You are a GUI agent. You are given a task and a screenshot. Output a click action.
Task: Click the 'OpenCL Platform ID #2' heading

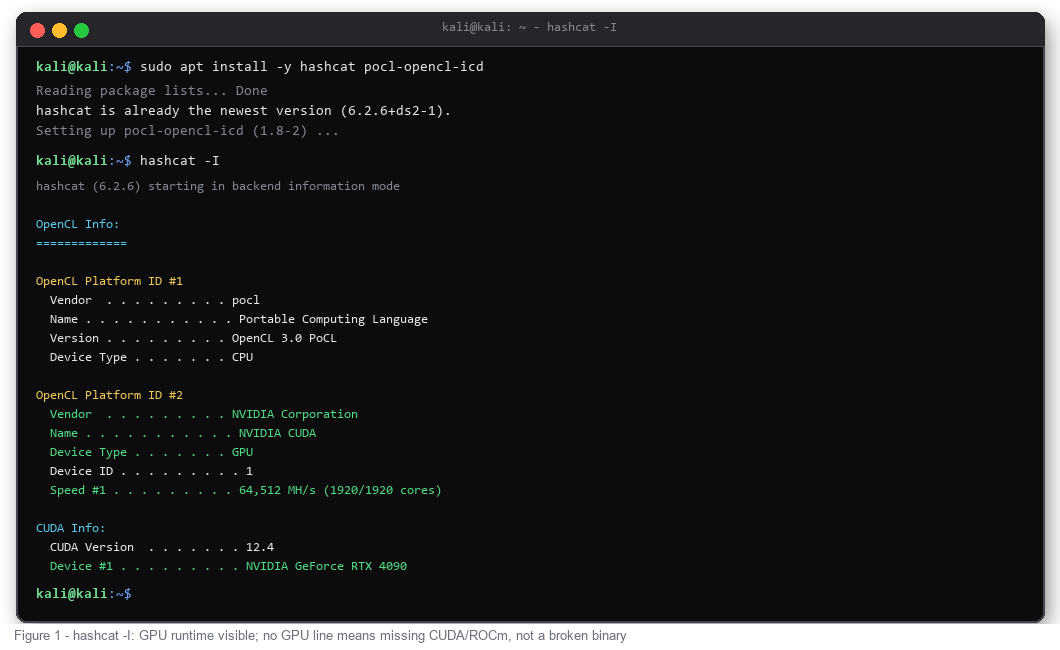(x=110, y=395)
